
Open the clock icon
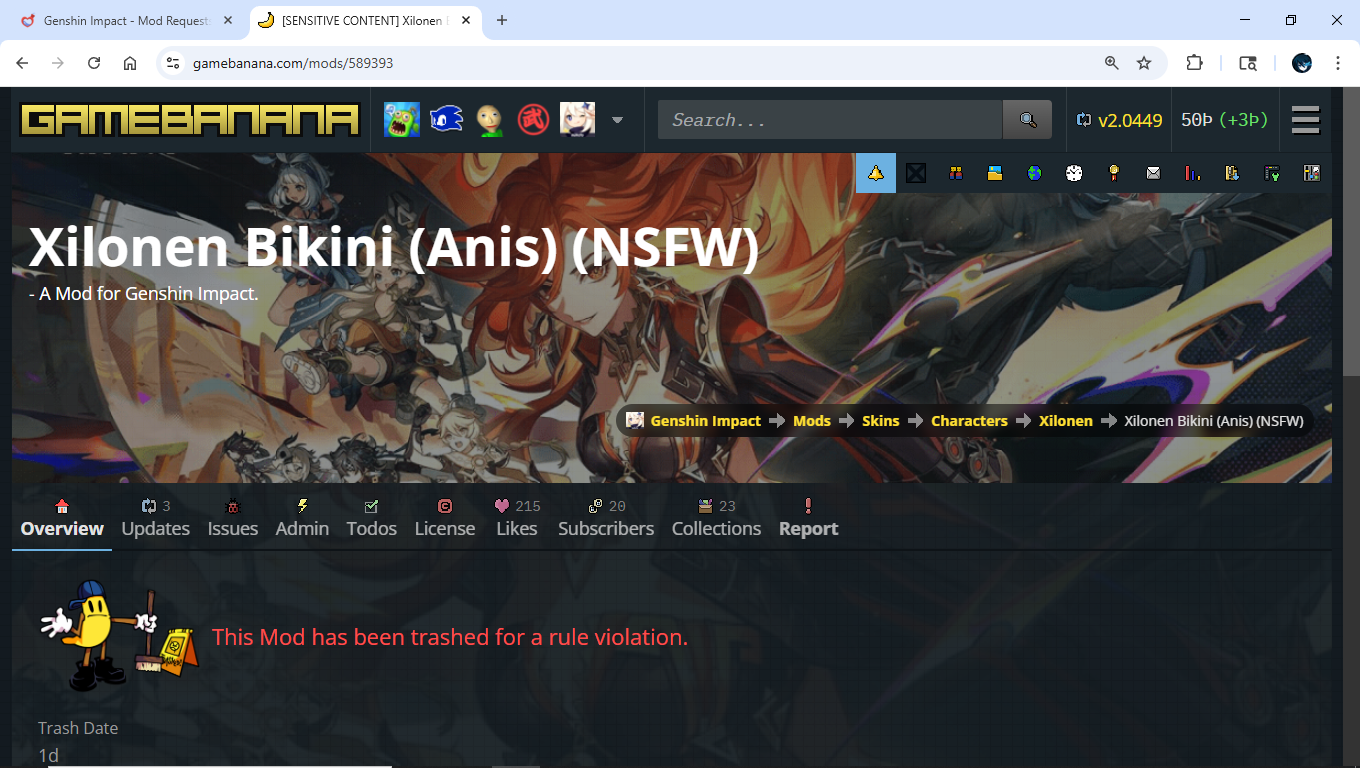pos(1074,173)
